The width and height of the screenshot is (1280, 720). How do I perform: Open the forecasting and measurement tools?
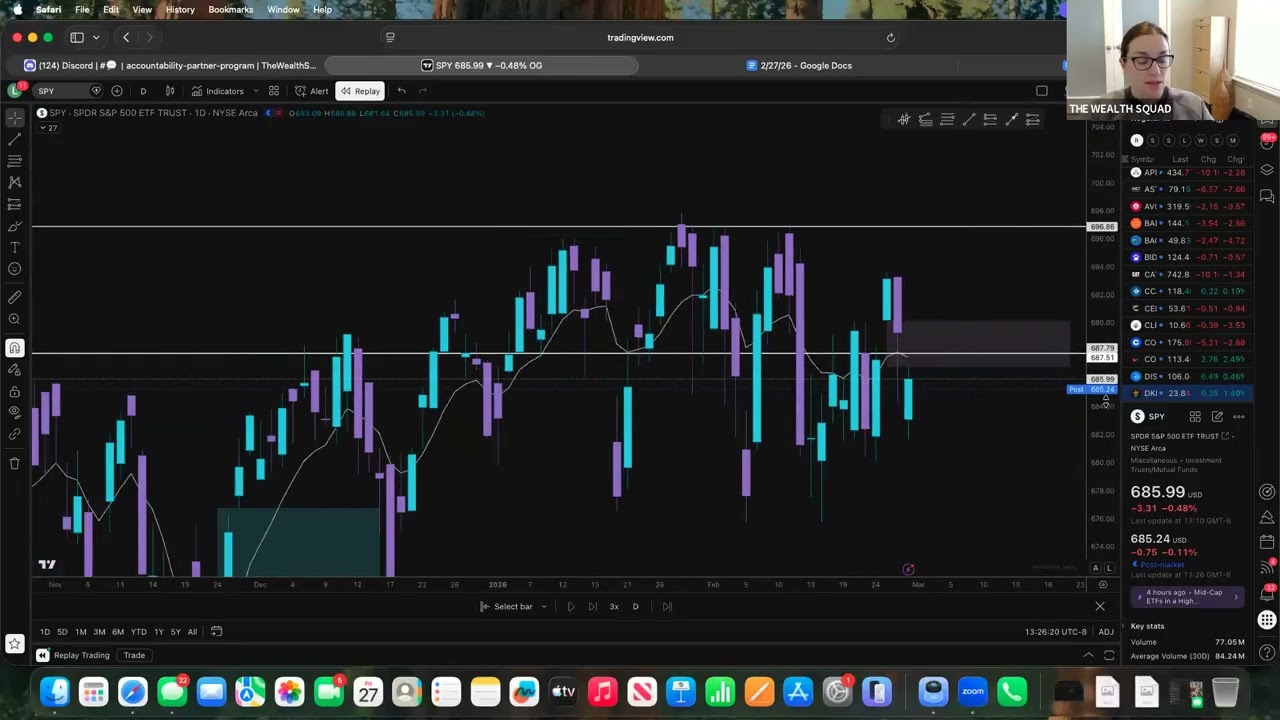pos(15,204)
